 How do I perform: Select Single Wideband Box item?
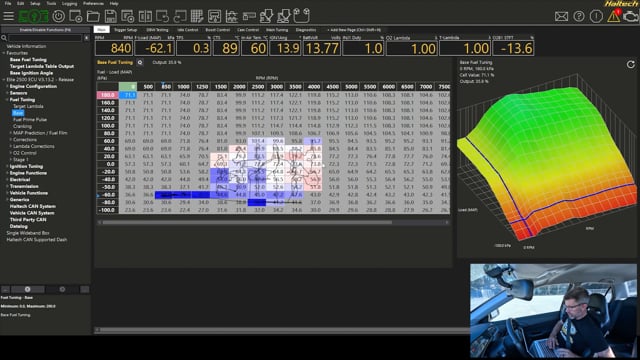coord(28,233)
